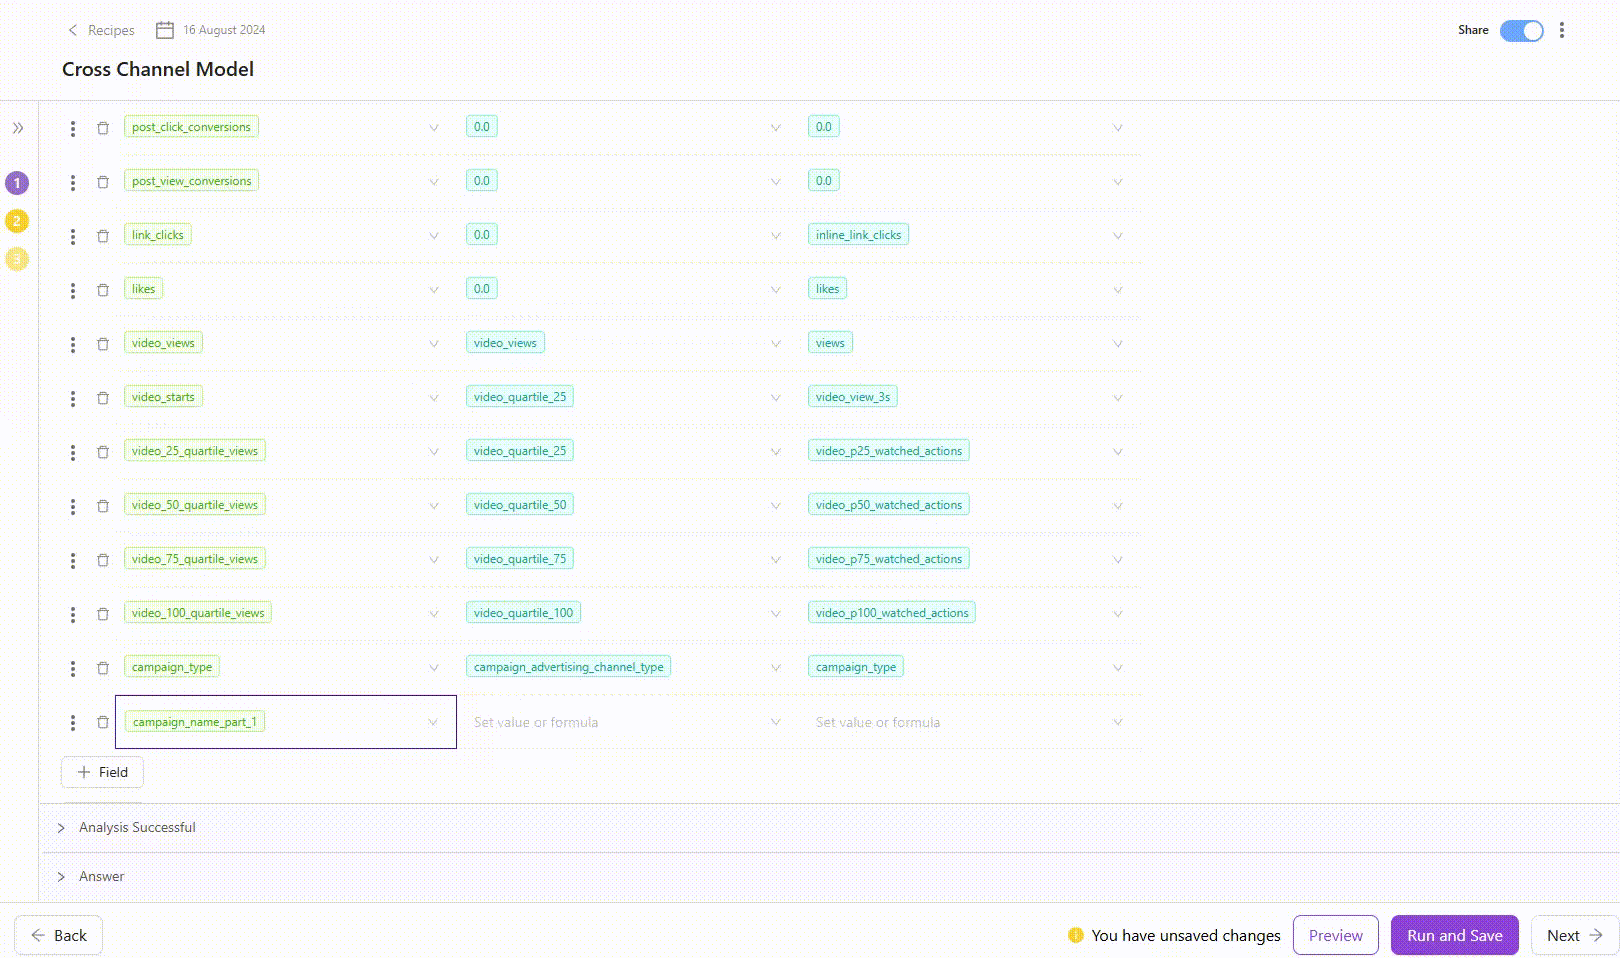Open dropdown next to video_quartile_50
Viewport: 1620px width, 958px height.
(776, 506)
